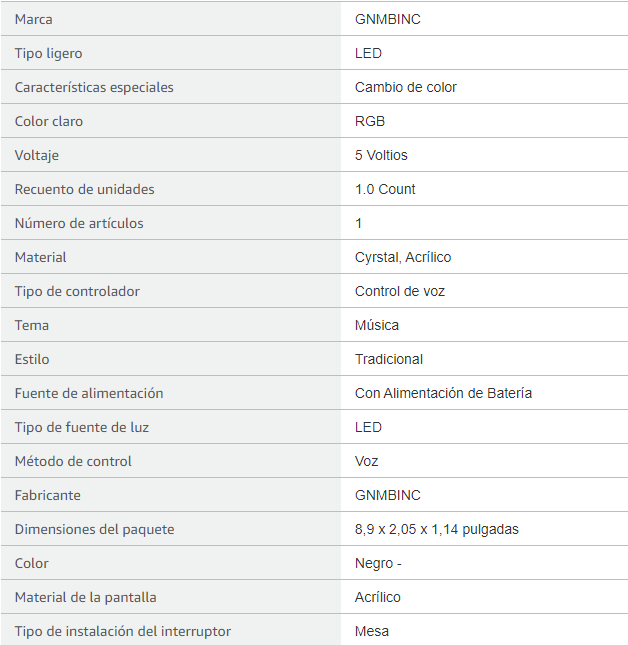The image size is (628, 645).
Task: Click the '5 Voltios' value
Action: click(x=381, y=155)
